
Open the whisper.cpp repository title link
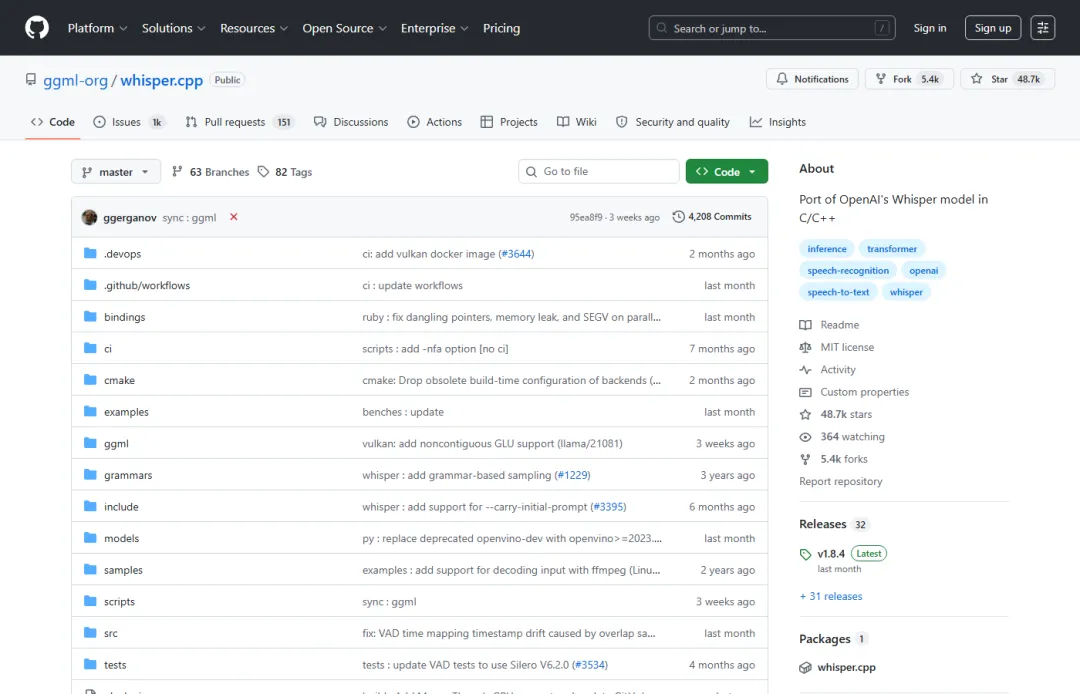pyautogui.click(x=162, y=81)
